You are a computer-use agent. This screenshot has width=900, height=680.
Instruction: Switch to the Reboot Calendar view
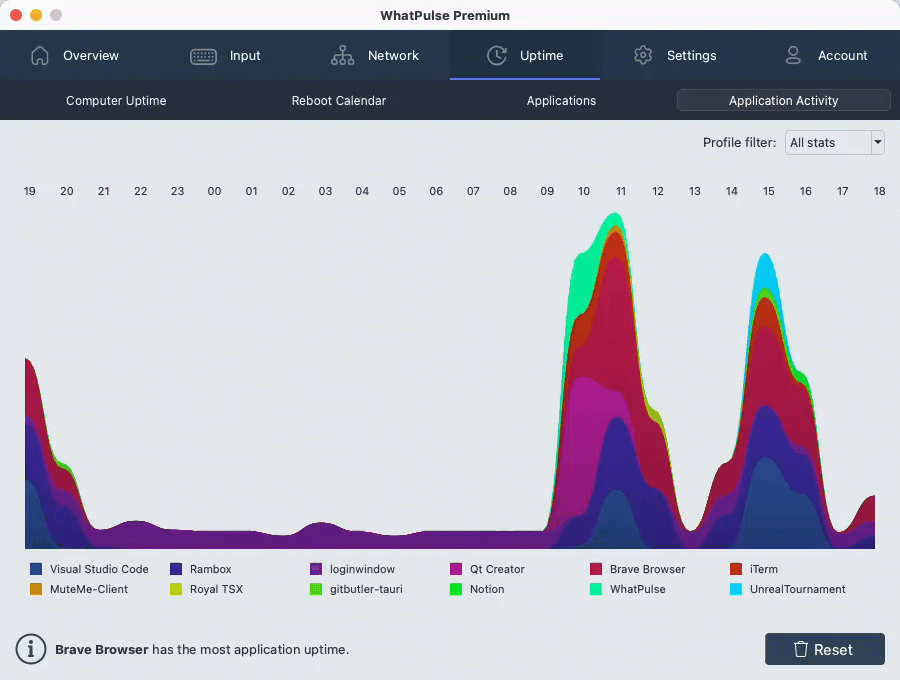pos(338,100)
